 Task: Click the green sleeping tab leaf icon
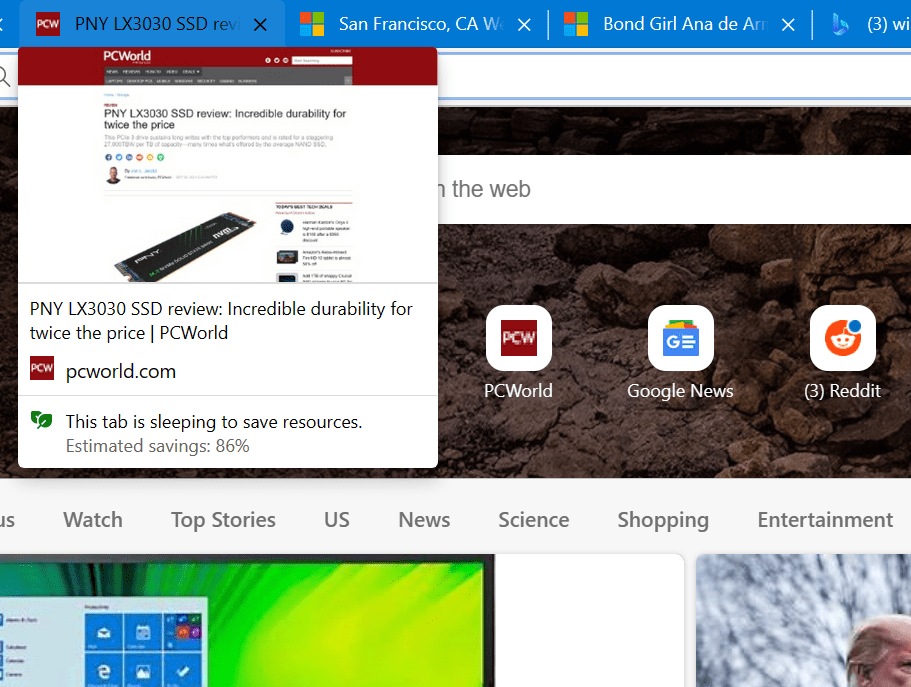click(x=41, y=419)
